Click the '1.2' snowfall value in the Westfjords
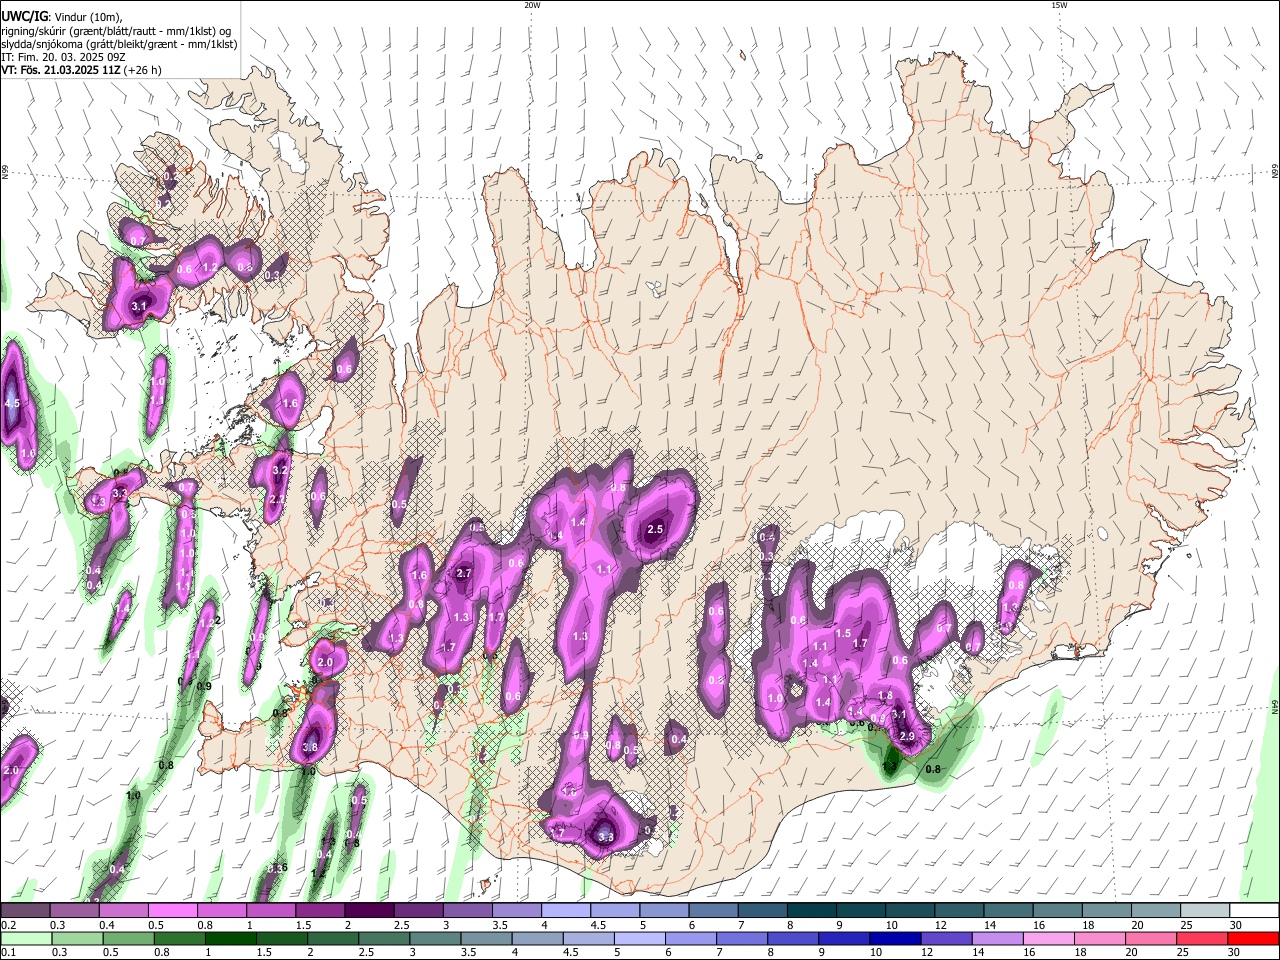 tap(210, 268)
